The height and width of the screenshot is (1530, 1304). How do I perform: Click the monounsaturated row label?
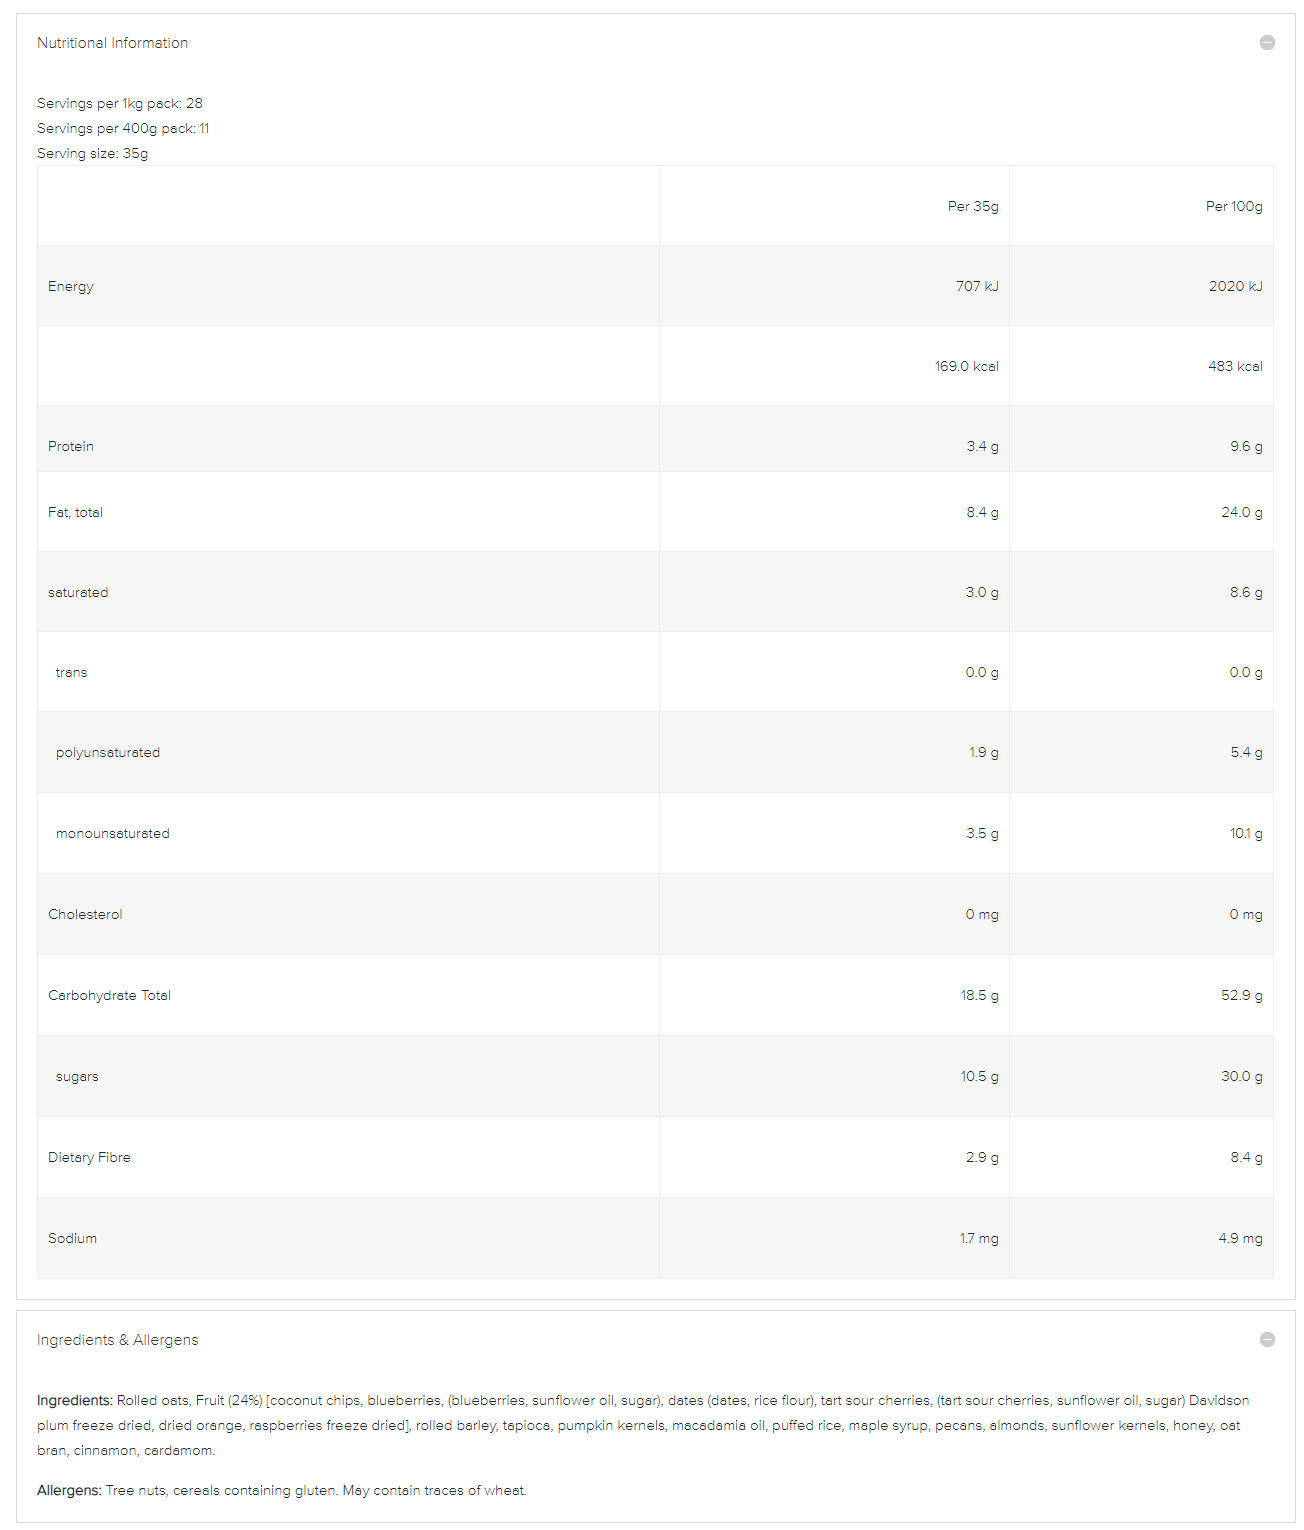(113, 833)
